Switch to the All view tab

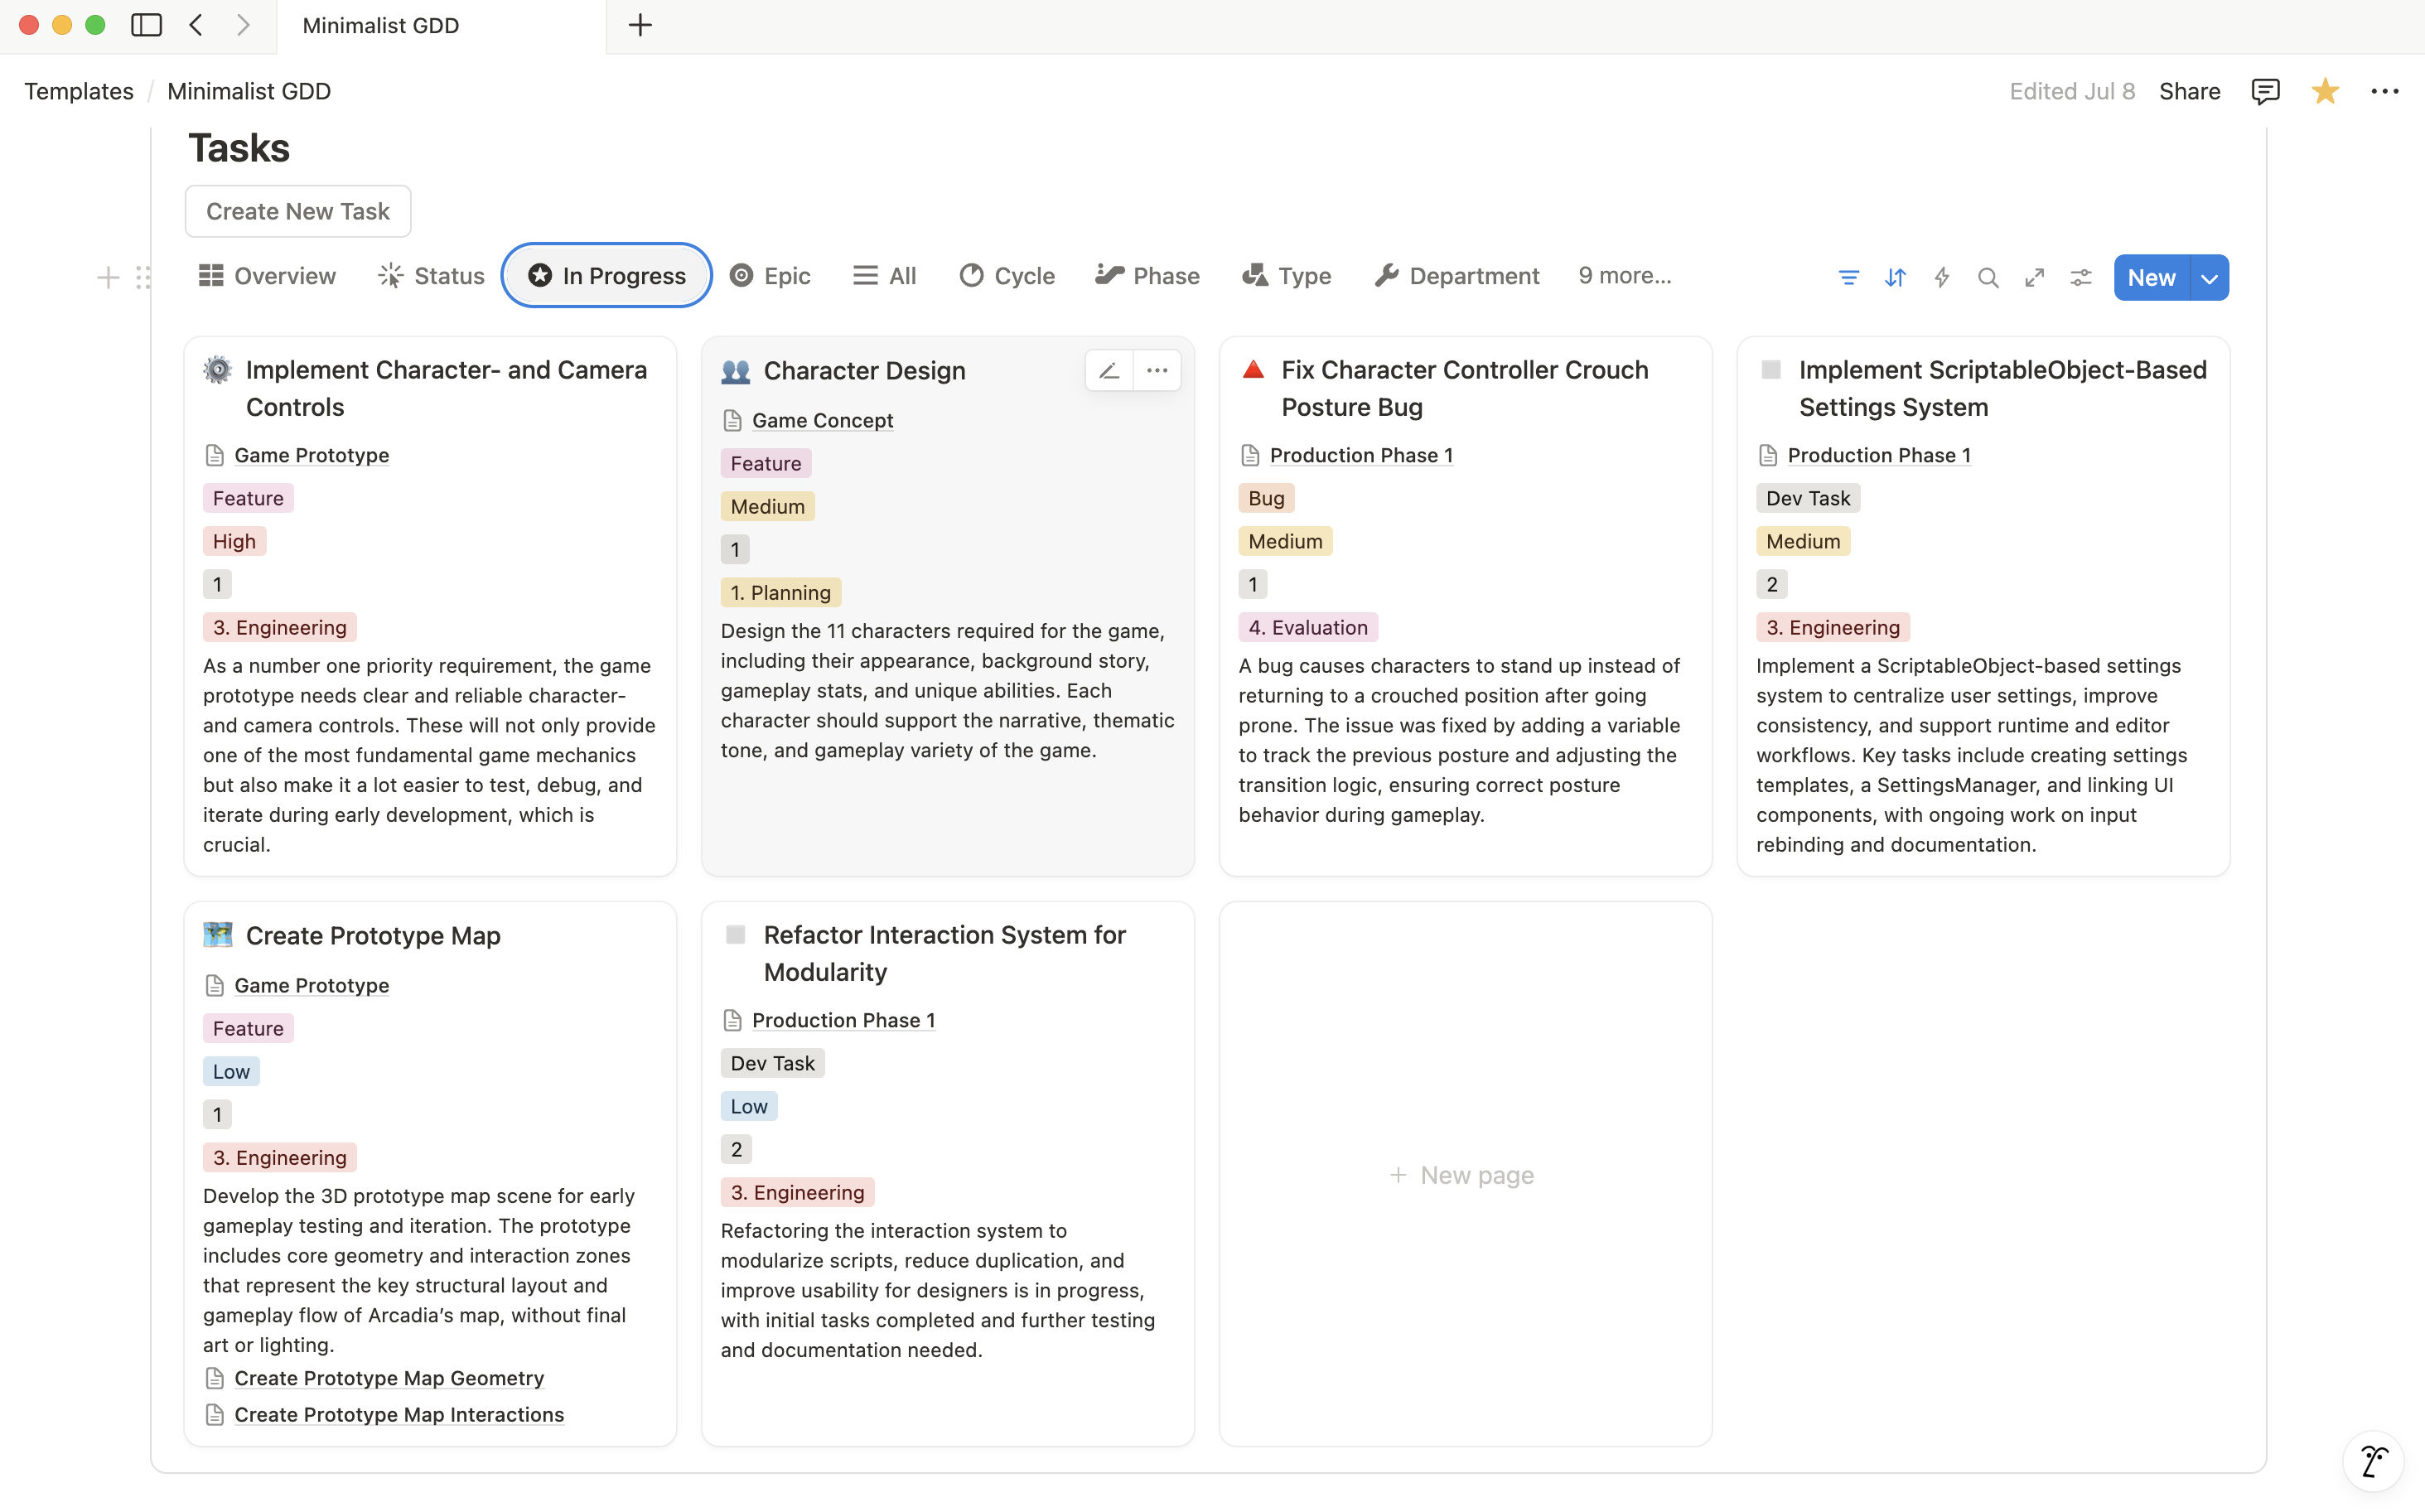pos(885,276)
